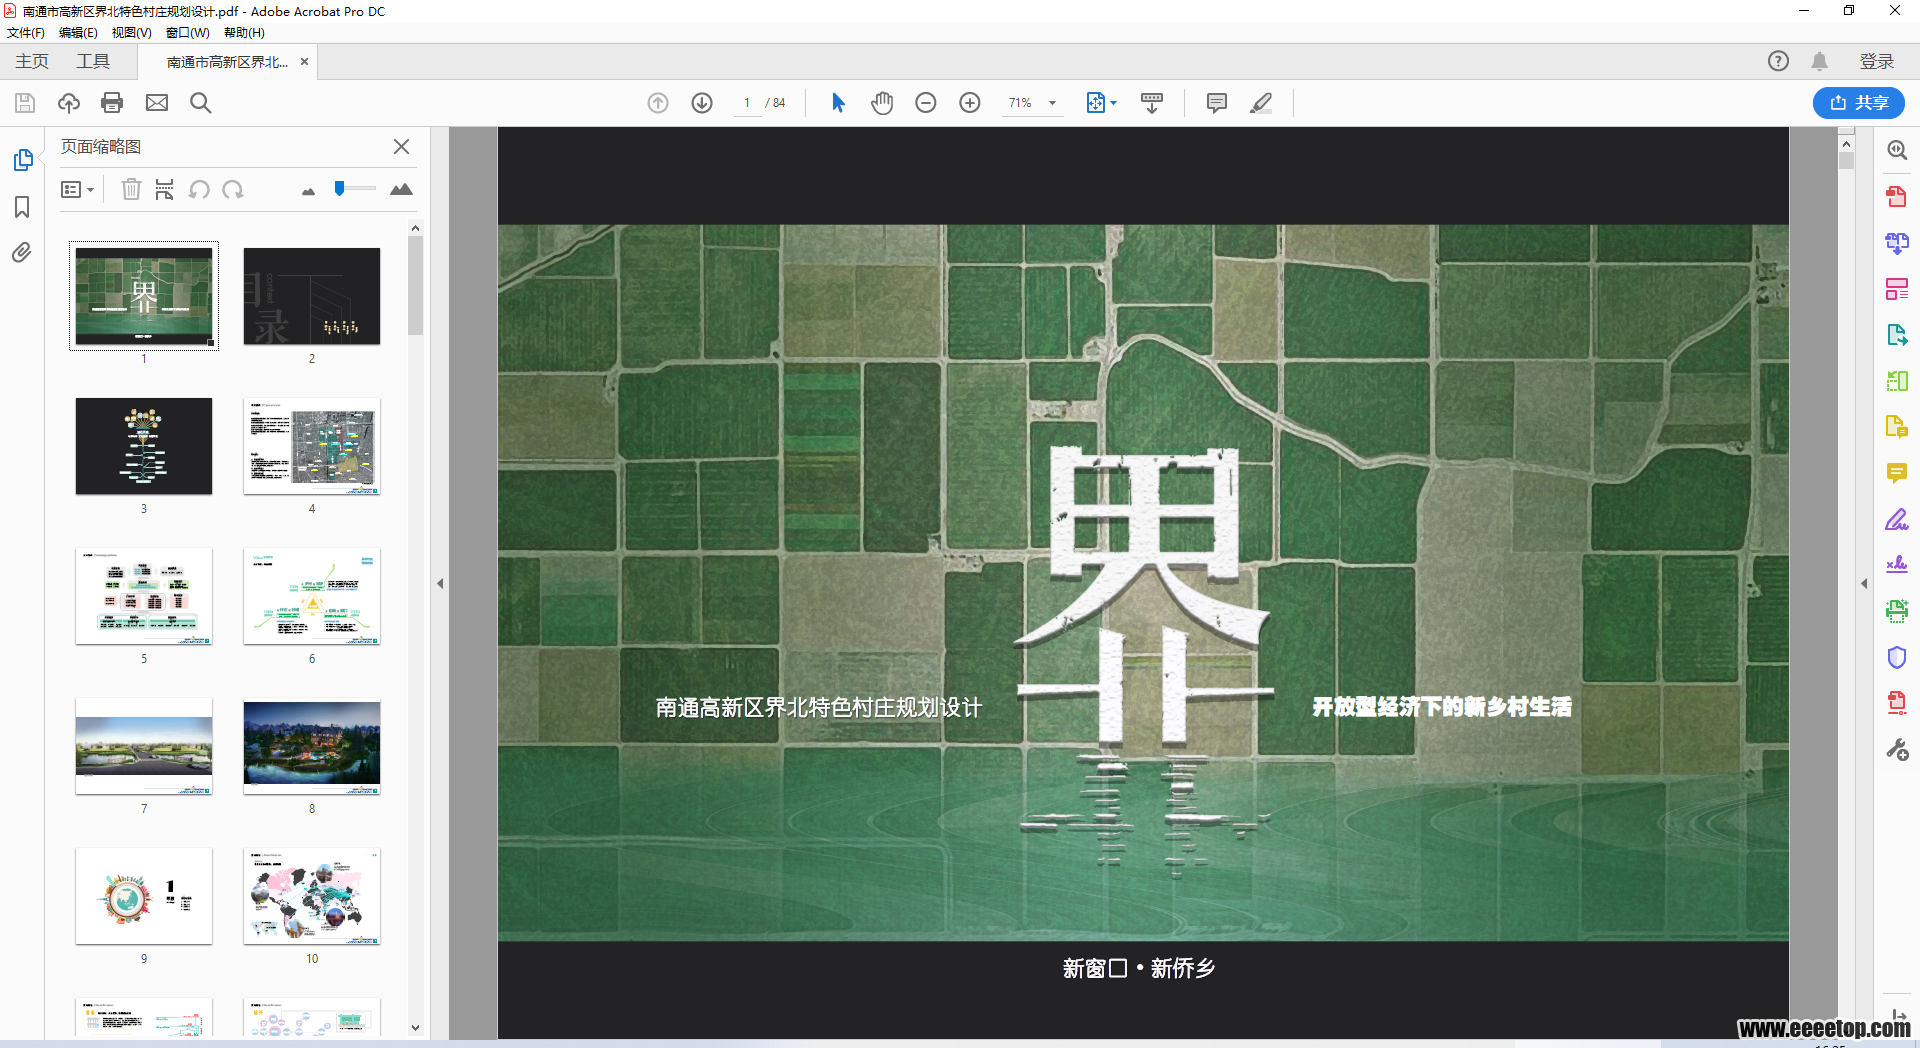Open page thumbnails panel icon
Screen dimensions: 1920x1048
pyautogui.click(x=23, y=160)
